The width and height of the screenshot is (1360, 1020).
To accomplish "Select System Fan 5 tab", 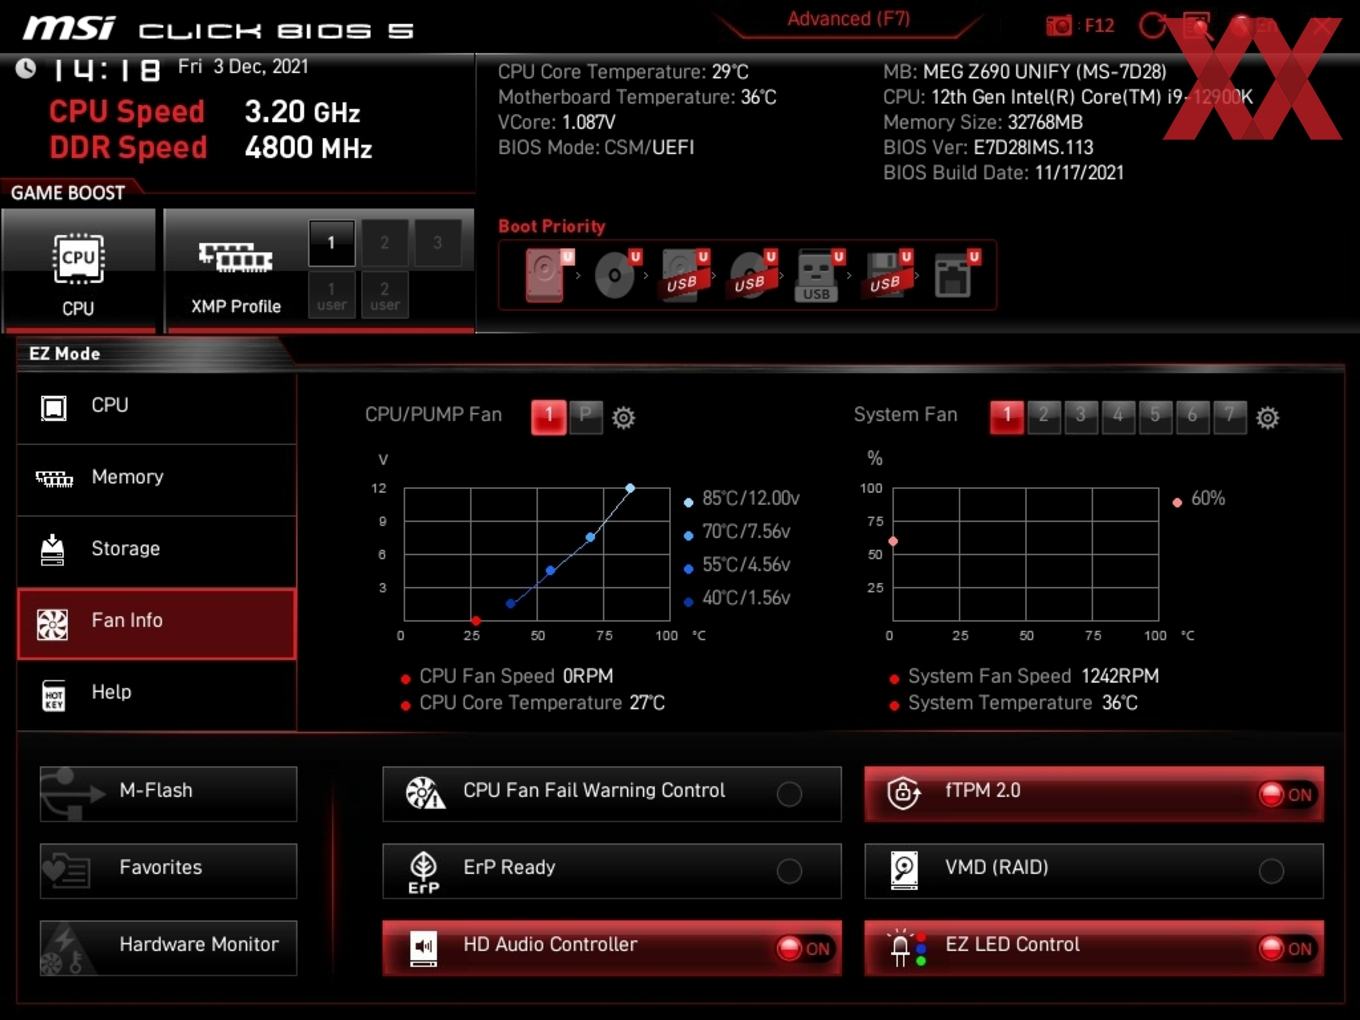I will (x=1155, y=416).
